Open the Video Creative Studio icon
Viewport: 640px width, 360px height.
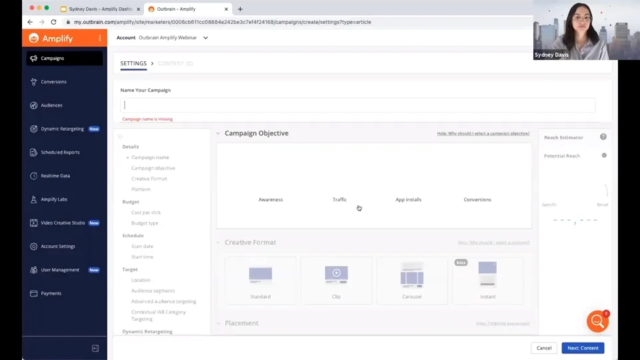pos(33,223)
